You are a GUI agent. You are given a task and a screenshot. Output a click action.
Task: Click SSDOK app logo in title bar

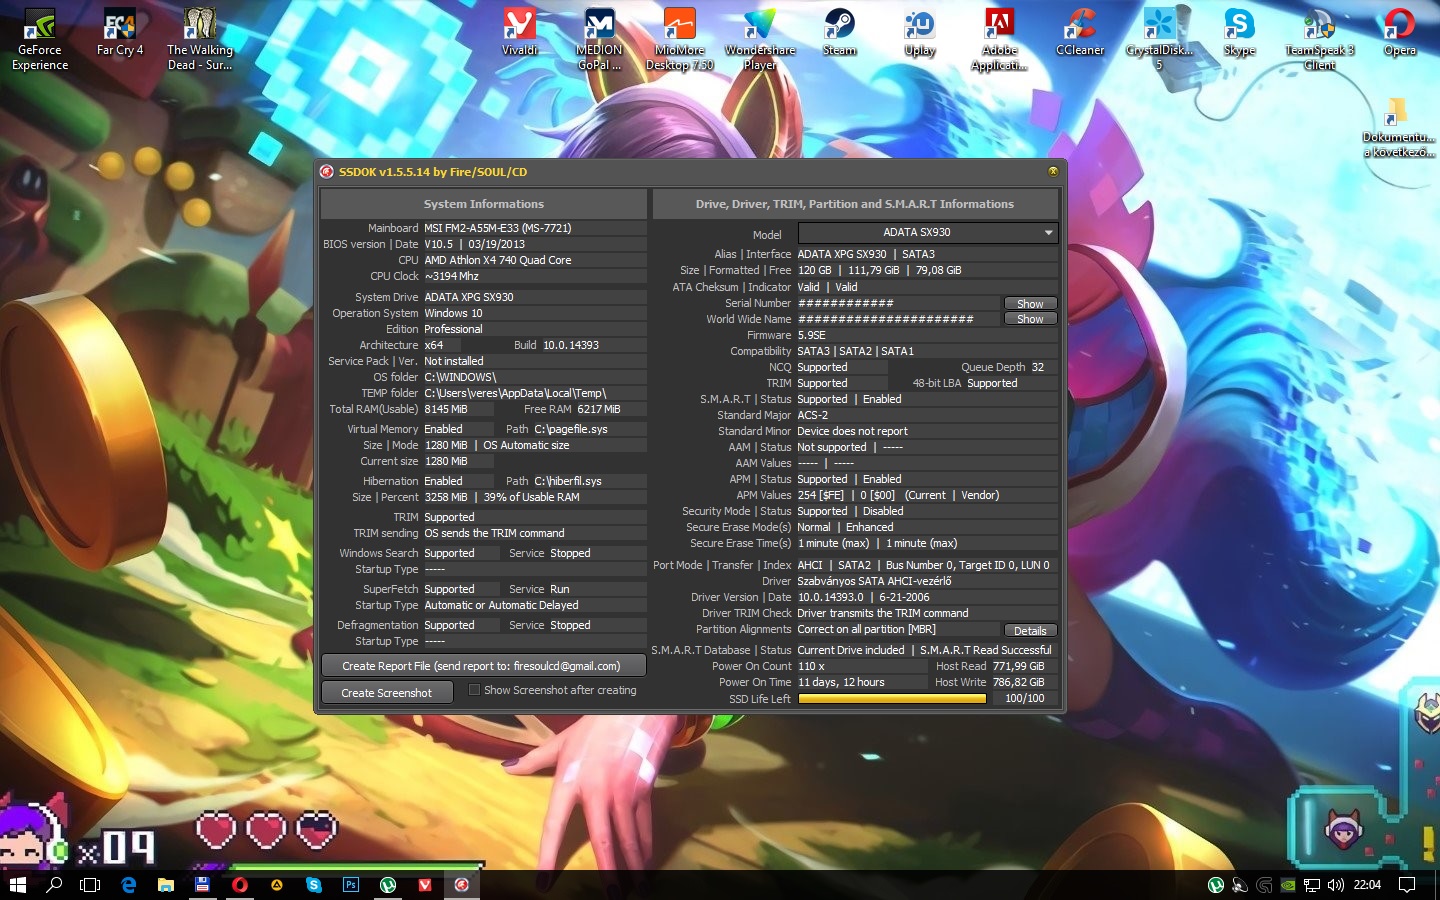point(327,171)
